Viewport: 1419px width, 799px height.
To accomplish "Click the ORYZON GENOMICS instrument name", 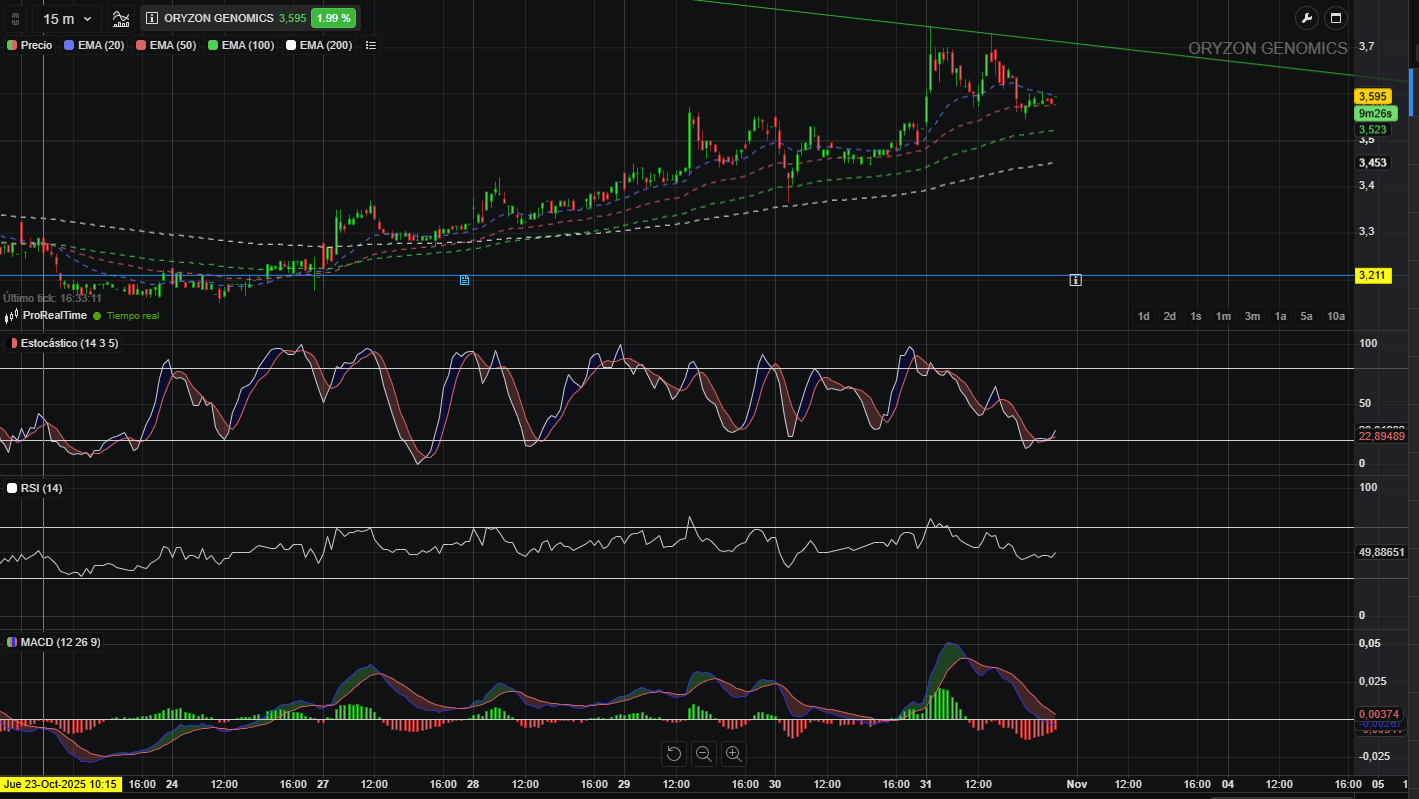I will [x=219, y=18].
